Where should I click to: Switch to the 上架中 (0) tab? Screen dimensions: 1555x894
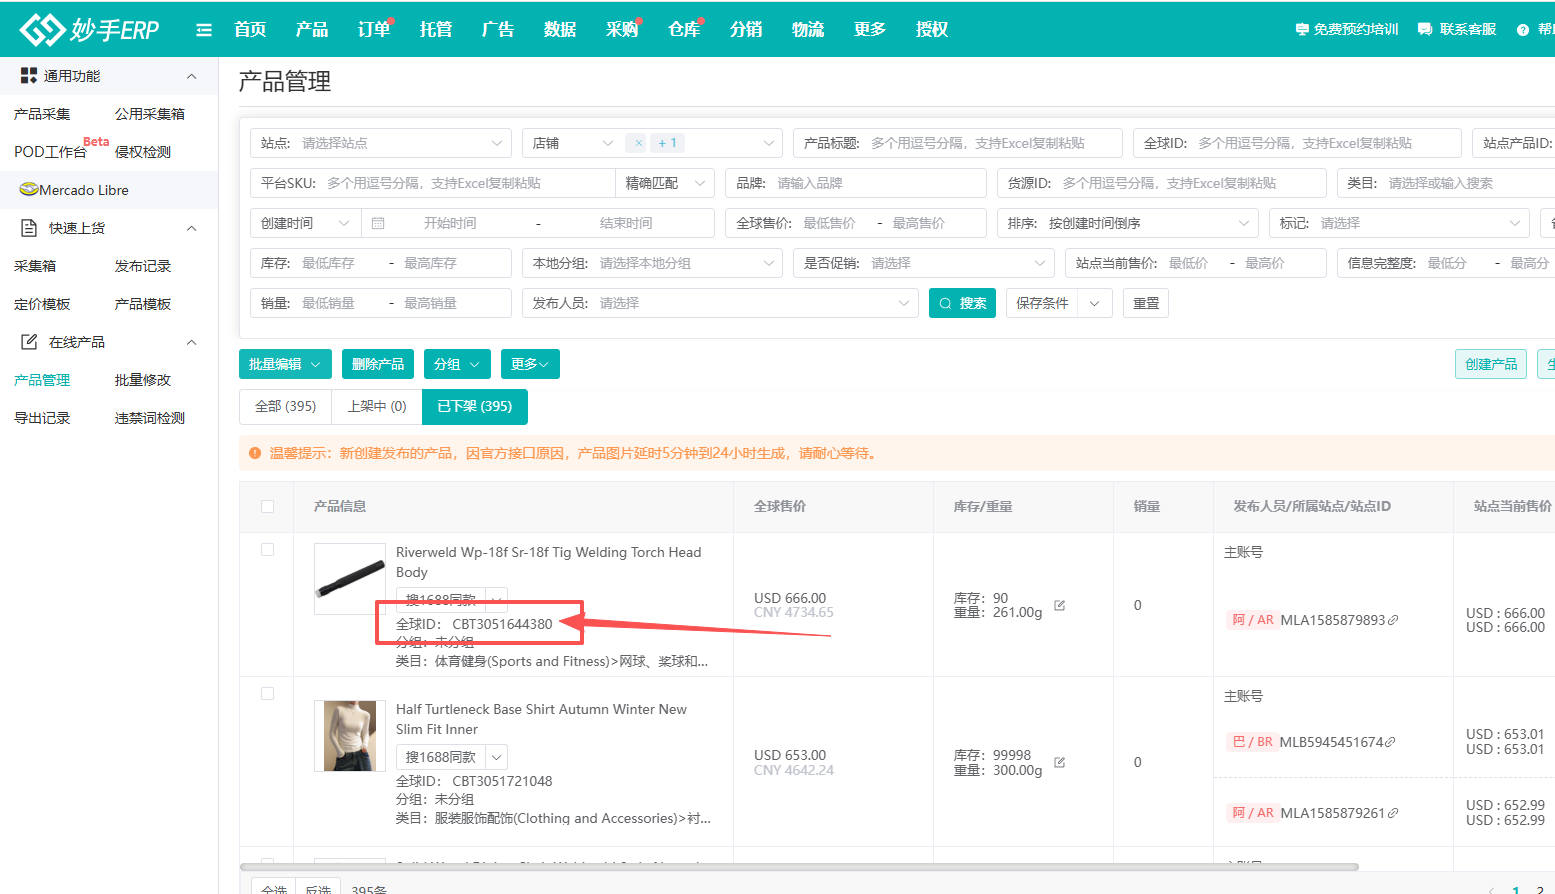pyautogui.click(x=376, y=406)
